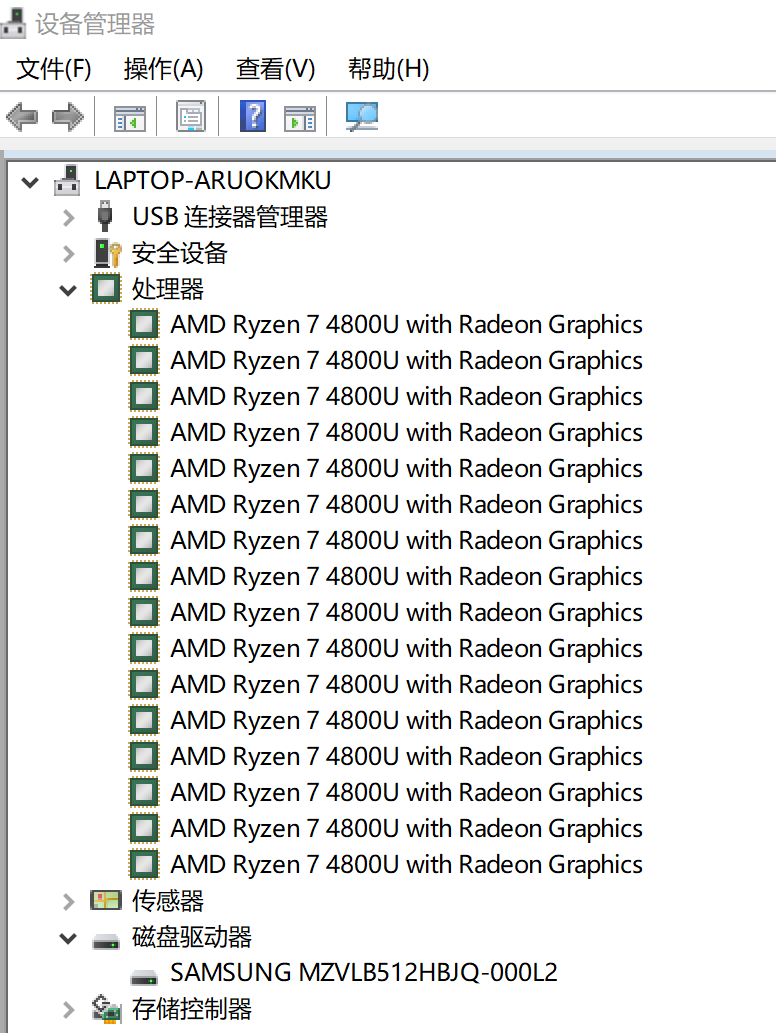Open the 查看(V) menu

(276, 69)
